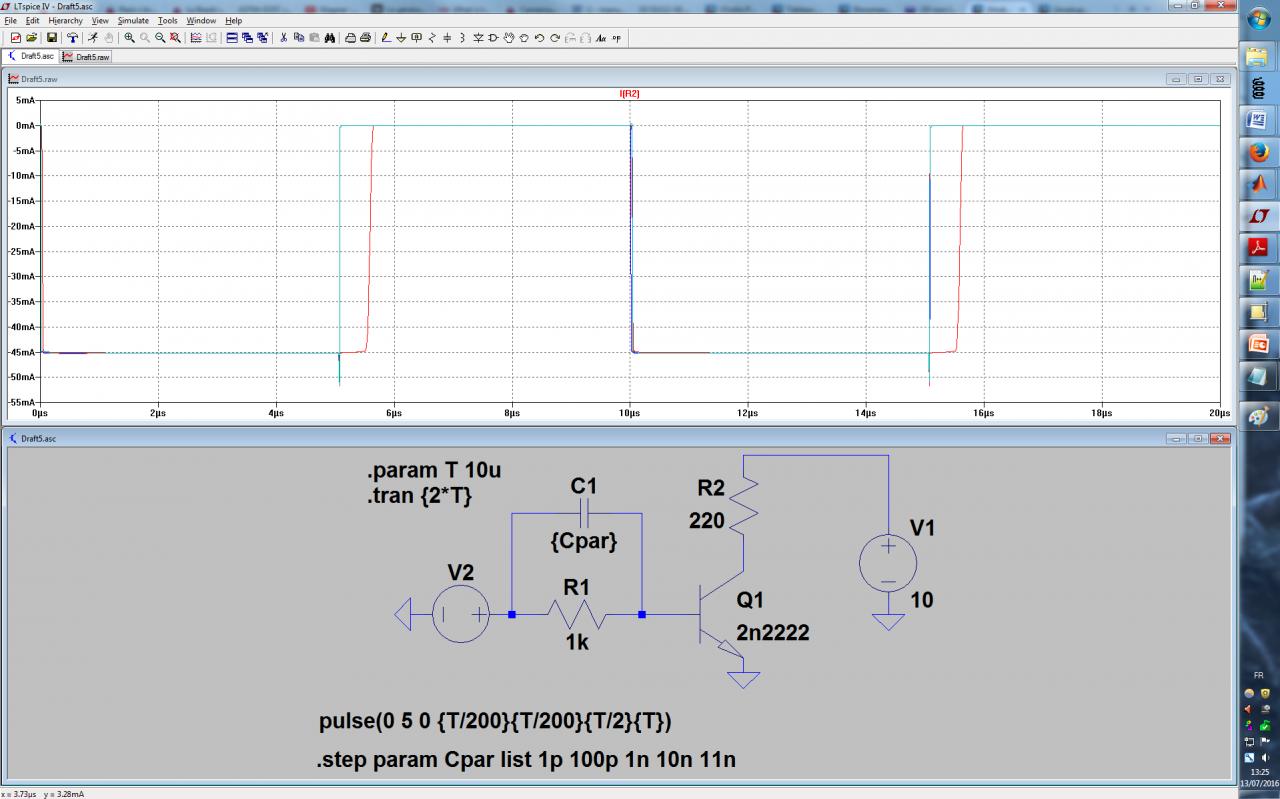Tile windows horizontally using the toolbar icon
1280x799 pixels.
(232, 37)
